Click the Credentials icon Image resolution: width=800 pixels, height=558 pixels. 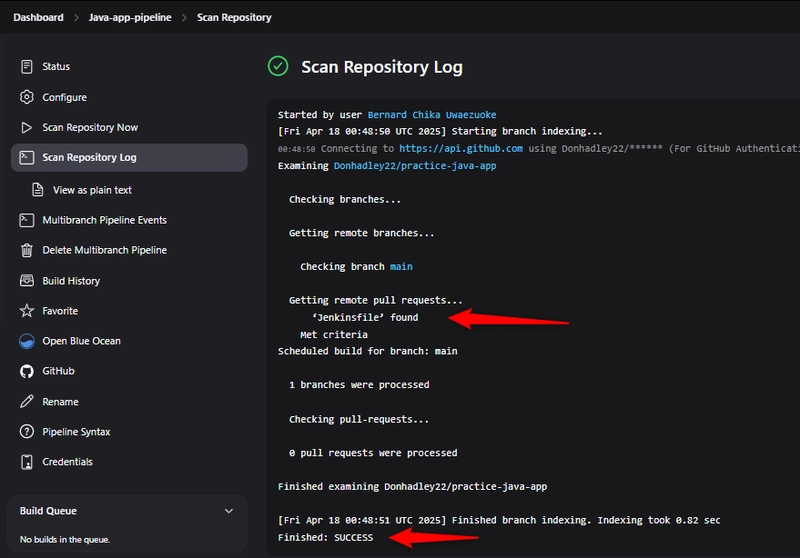[x=27, y=462]
